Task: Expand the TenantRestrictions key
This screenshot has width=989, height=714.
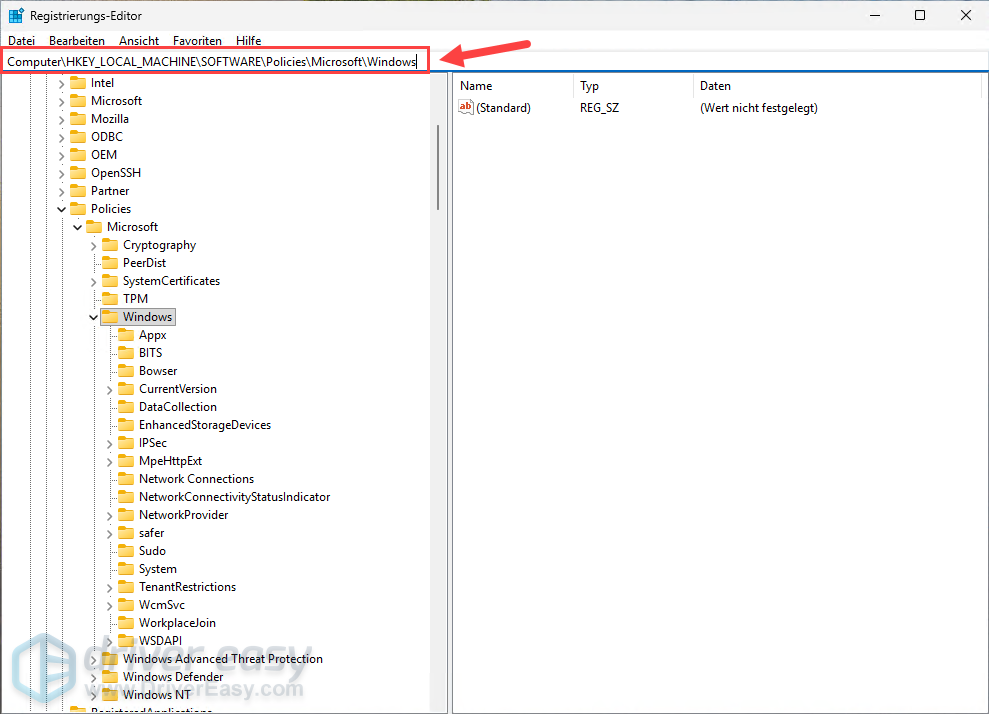Action: coord(109,587)
